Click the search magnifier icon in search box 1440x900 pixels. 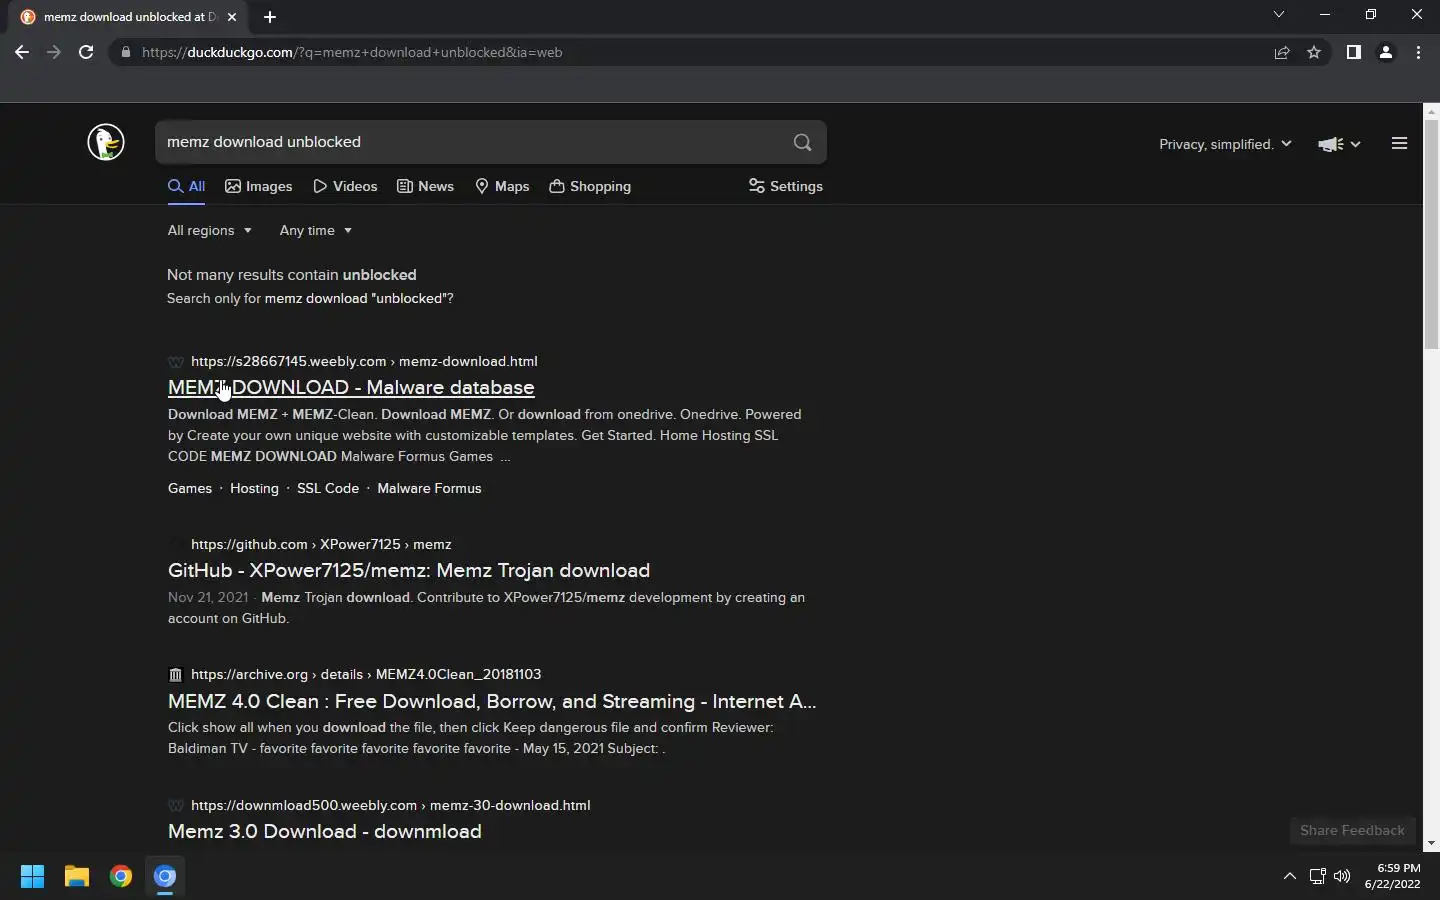pyautogui.click(x=802, y=142)
